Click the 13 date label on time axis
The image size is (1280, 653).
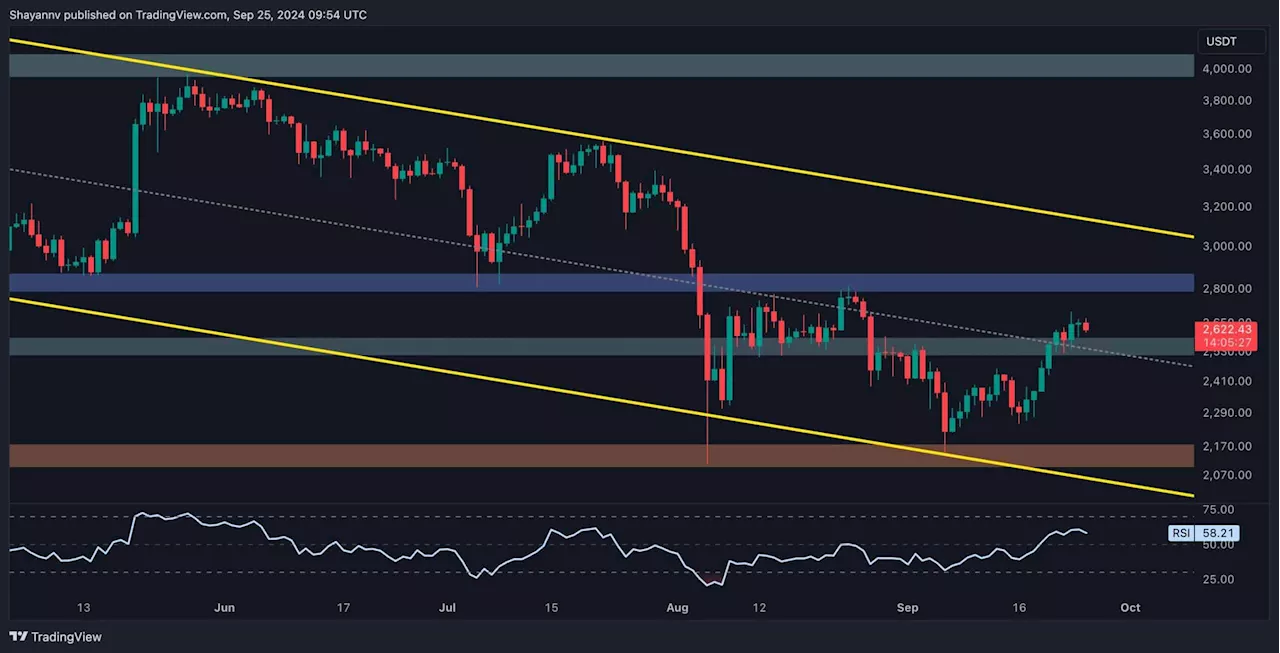click(83, 607)
